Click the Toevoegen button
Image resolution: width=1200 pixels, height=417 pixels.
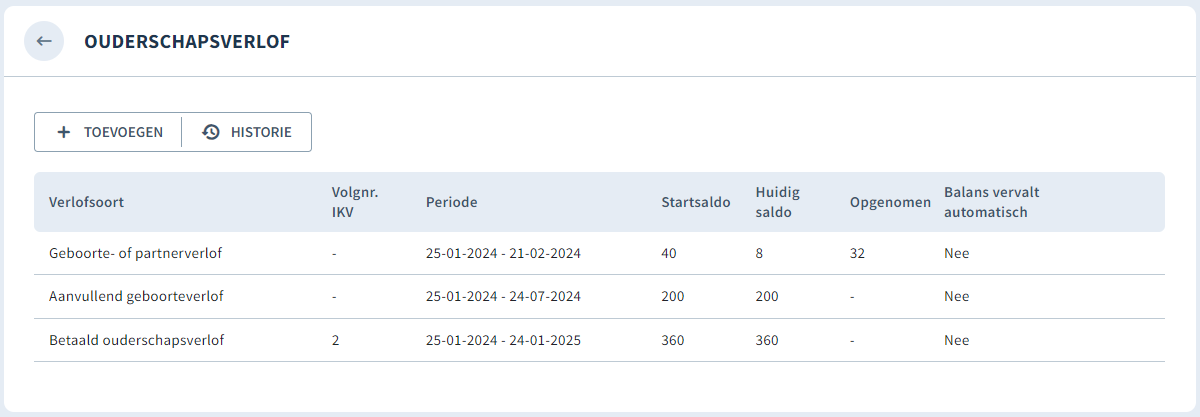tap(108, 132)
